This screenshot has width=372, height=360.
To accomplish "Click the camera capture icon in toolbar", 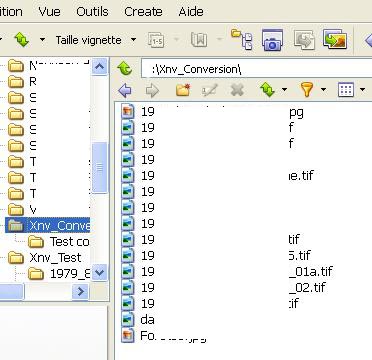I will point(272,40).
